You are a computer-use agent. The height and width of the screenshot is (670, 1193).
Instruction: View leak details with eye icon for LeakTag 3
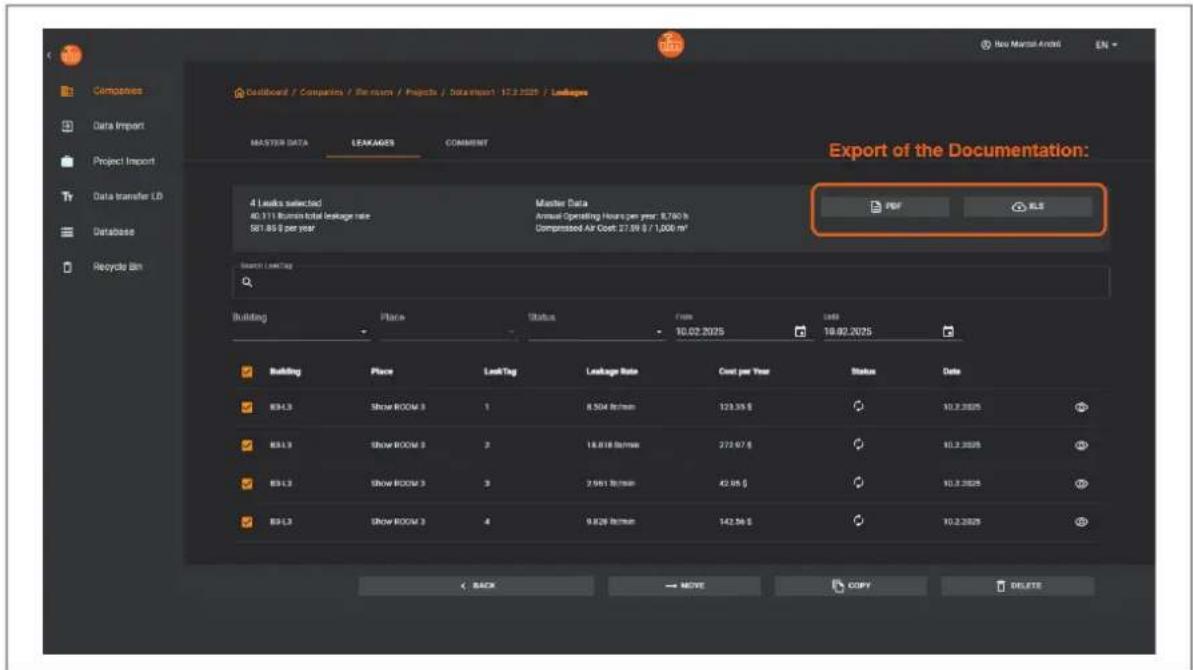pos(1081,484)
